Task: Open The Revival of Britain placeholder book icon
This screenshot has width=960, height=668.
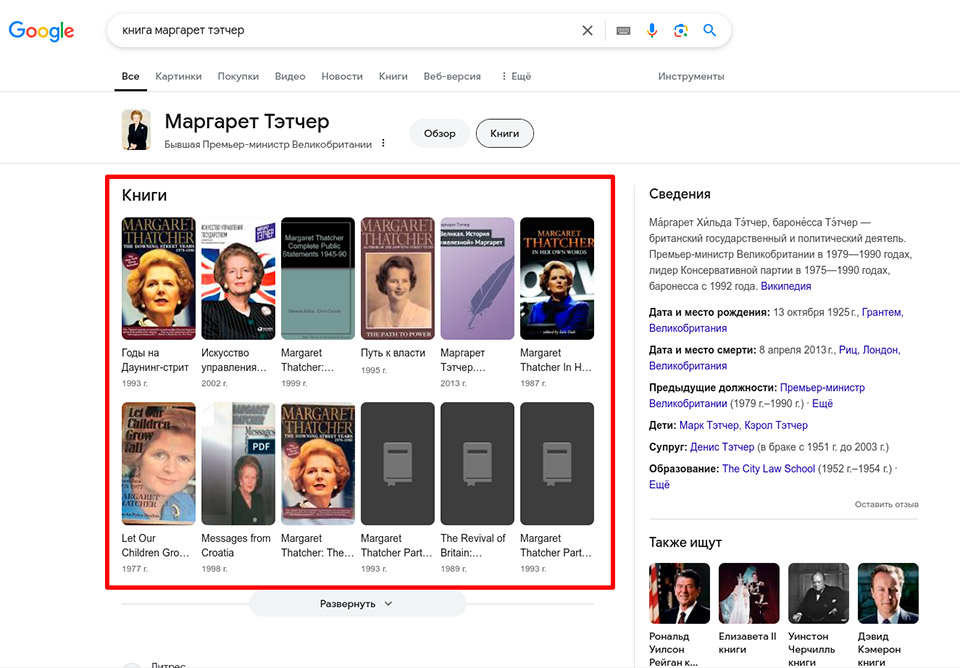Action: click(477, 463)
